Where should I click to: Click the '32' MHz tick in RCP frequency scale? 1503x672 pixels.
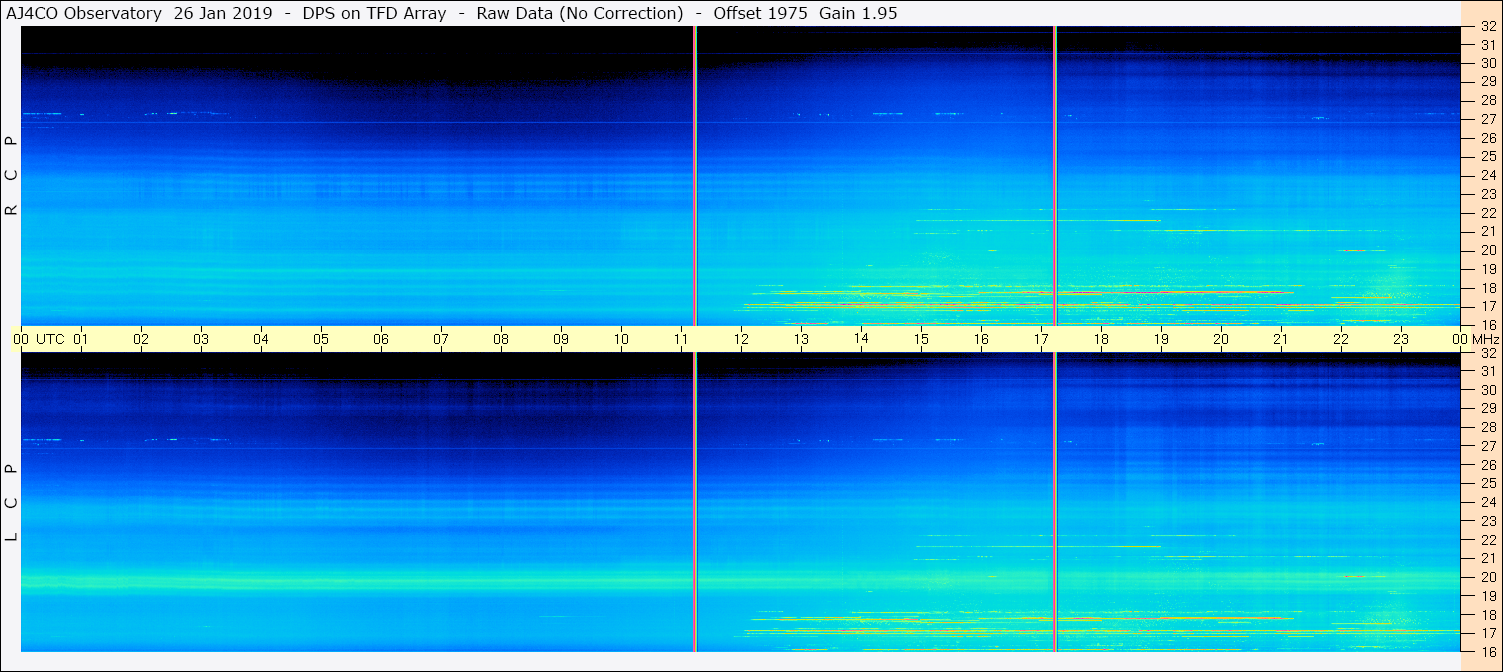coord(1488,26)
